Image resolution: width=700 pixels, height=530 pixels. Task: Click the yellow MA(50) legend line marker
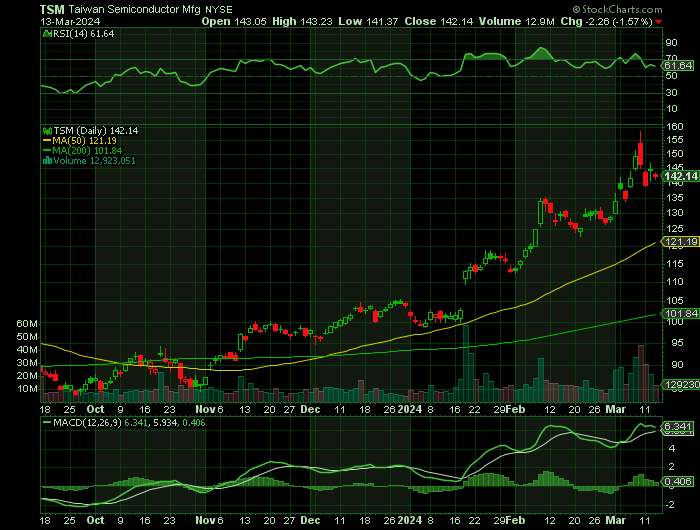[x=47, y=141]
